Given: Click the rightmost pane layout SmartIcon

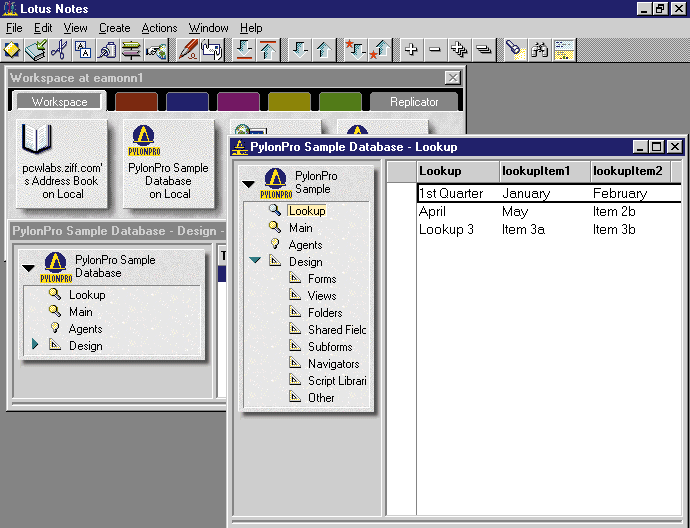Looking at the screenshot, I should coord(564,49).
